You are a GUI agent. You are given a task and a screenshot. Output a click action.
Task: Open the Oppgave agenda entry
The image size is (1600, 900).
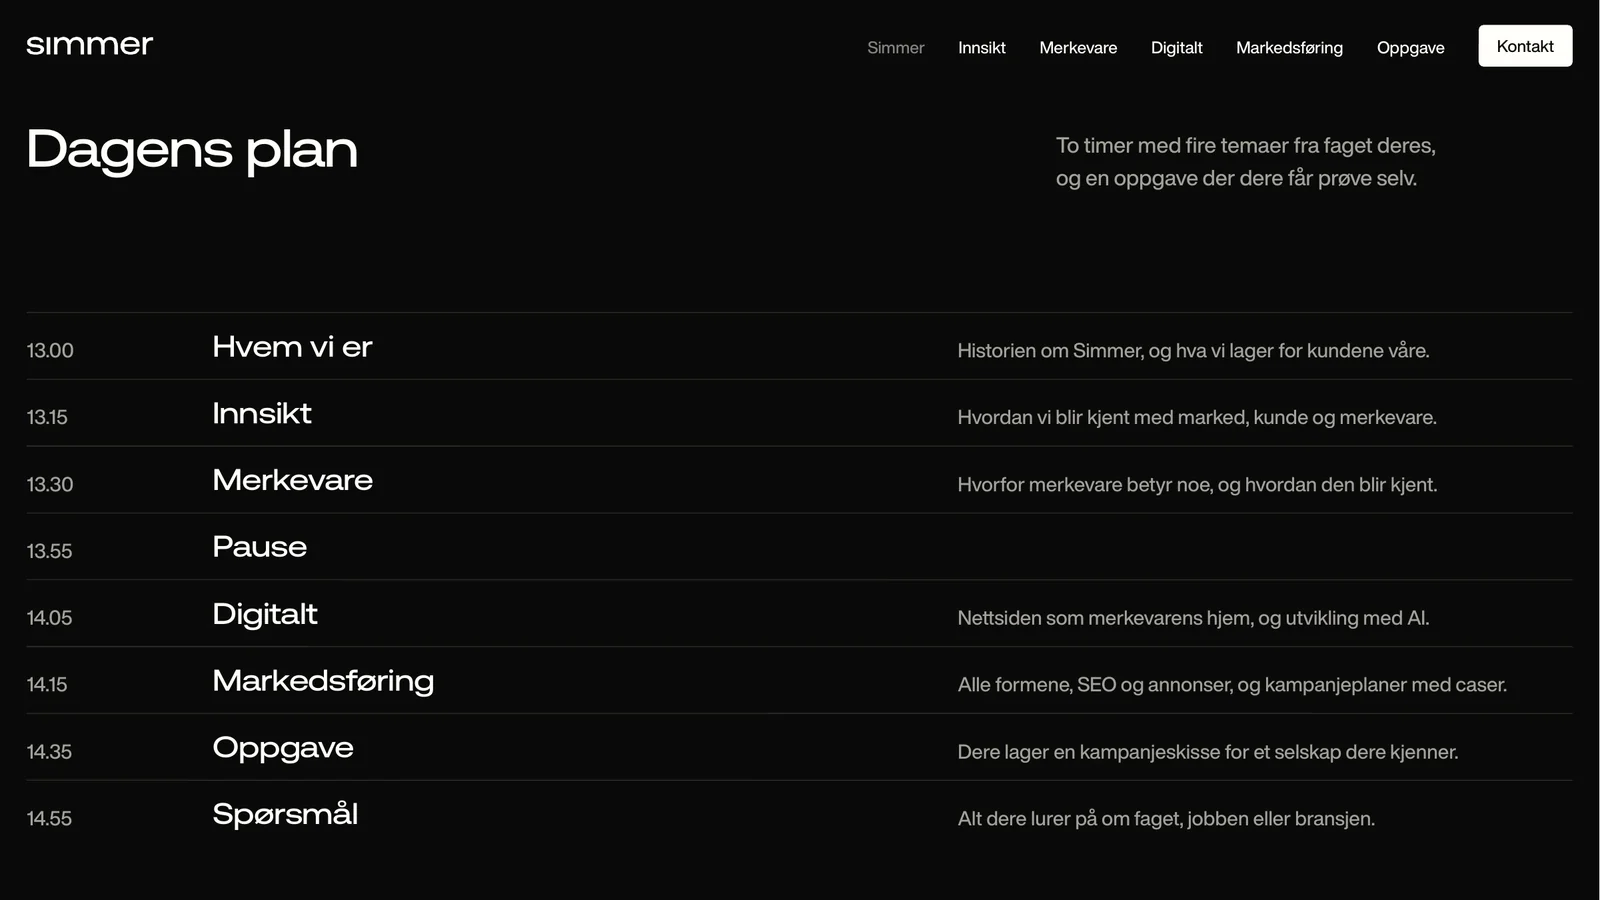click(799, 748)
